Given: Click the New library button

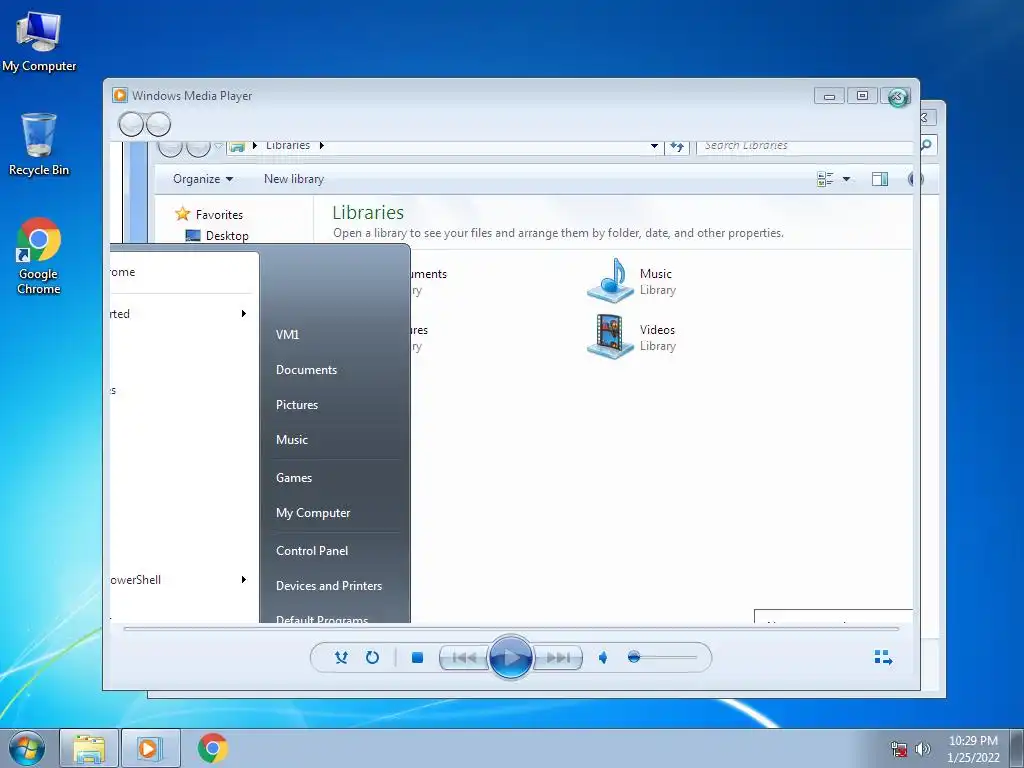Looking at the screenshot, I should pos(294,179).
